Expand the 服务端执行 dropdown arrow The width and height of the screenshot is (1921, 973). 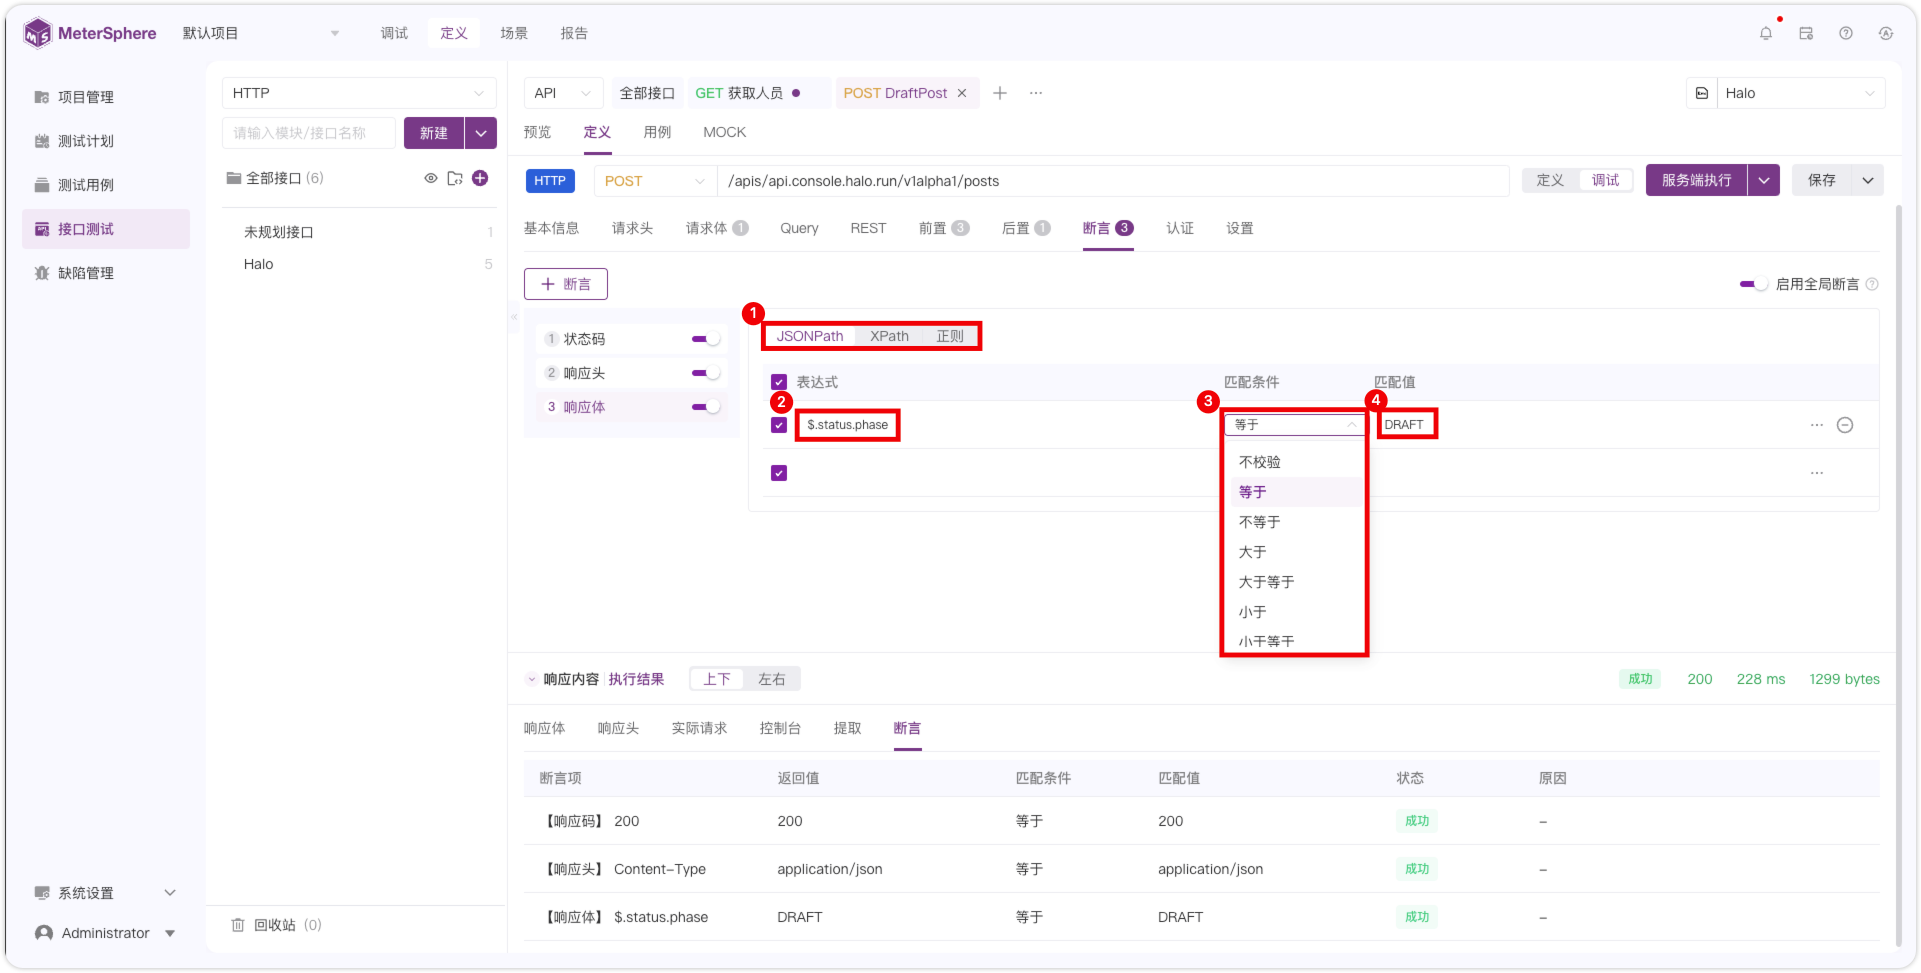click(1764, 180)
